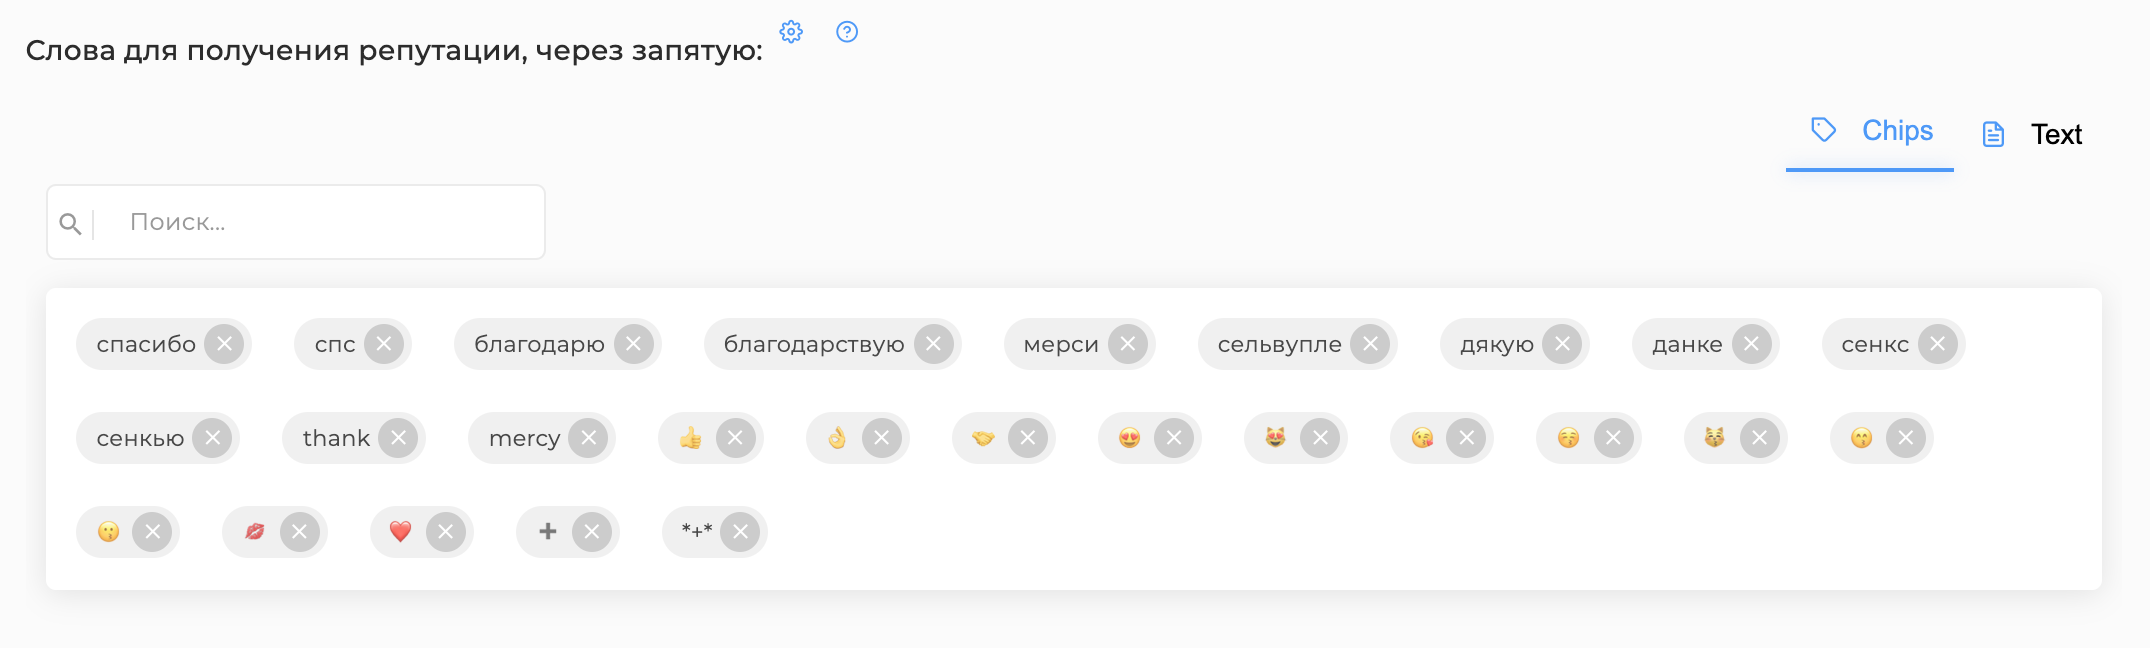Remove the 'данке' chip
The width and height of the screenshot is (2154, 648).
tap(1752, 344)
